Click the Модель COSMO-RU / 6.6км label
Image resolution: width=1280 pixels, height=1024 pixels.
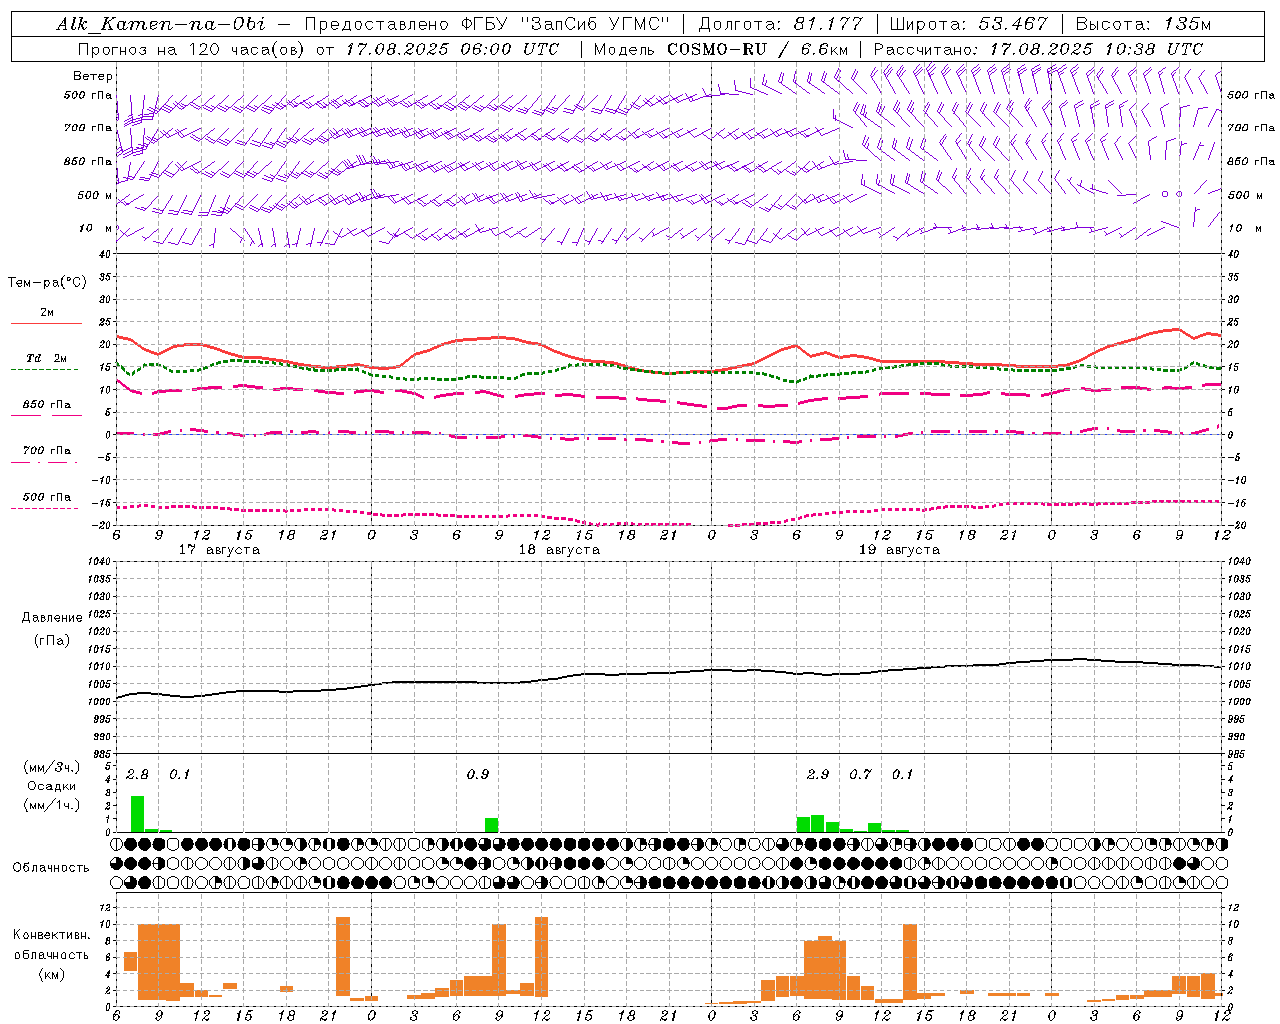pyautogui.click(x=721, y=49)
